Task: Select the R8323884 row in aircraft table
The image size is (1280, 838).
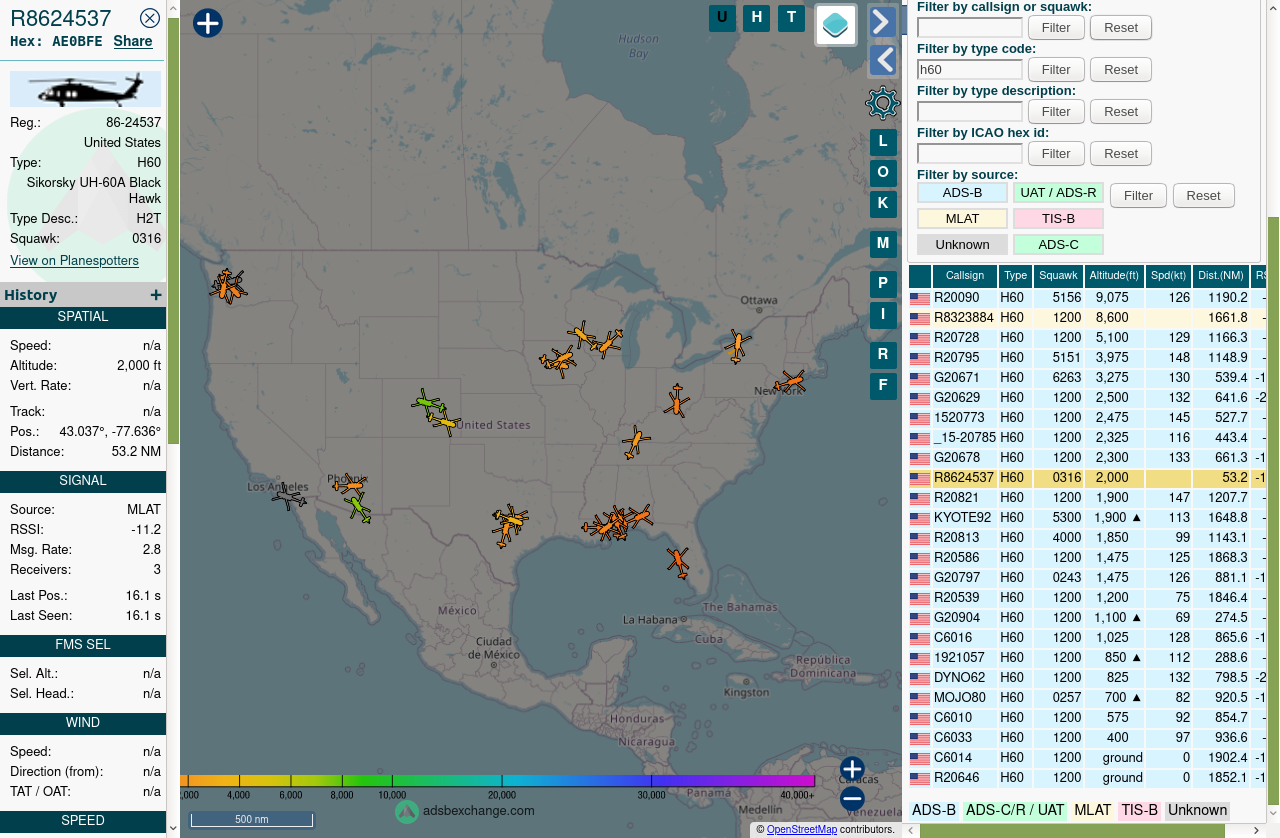Action: pos(1087,318)
